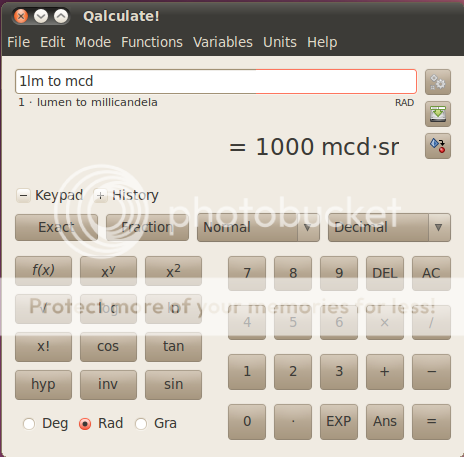Click the RAD status label

coord(404,103)
